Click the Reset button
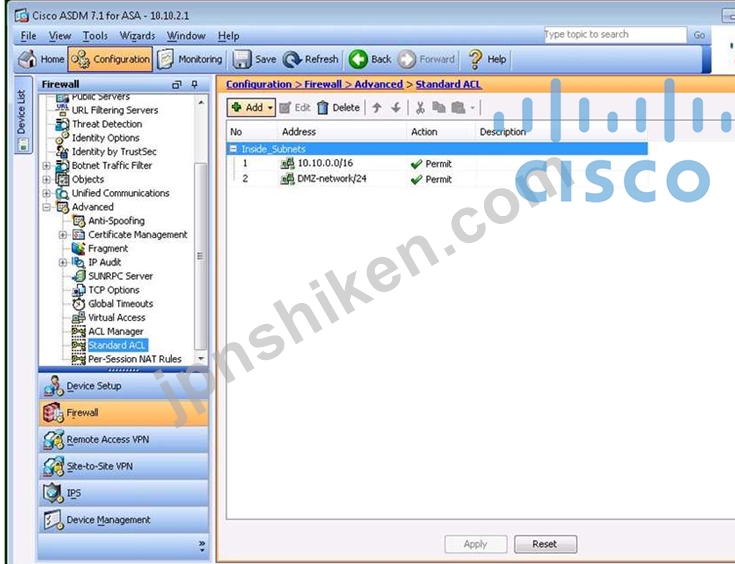This screenshot has width=735, height=564. pyautogui.click(x=546, y=544)
